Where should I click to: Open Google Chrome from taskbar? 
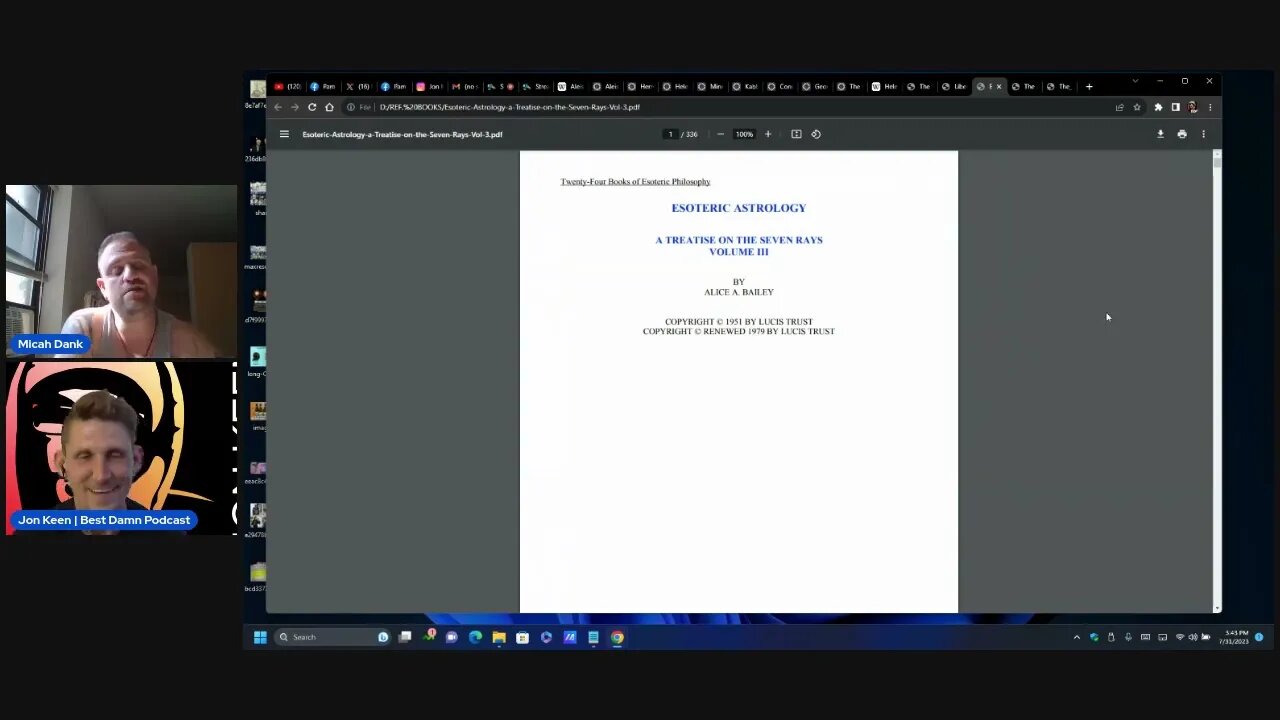[x=617, y=637]
